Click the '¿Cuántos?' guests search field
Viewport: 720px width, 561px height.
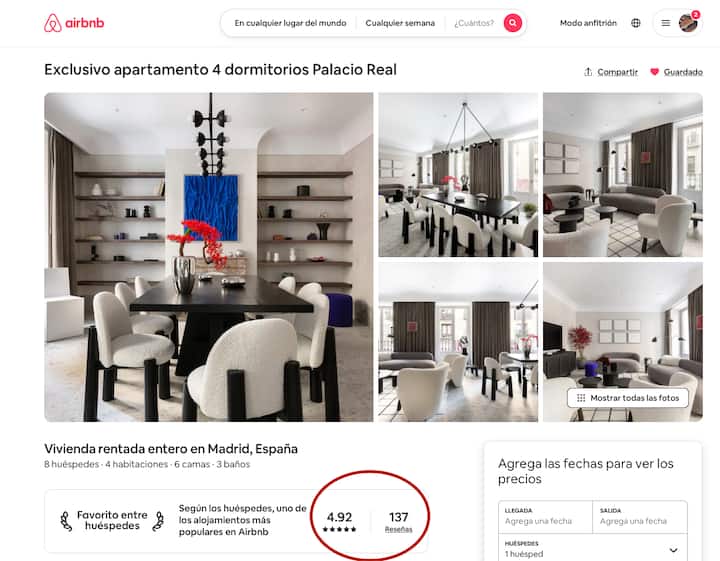[x=474, y=23]
